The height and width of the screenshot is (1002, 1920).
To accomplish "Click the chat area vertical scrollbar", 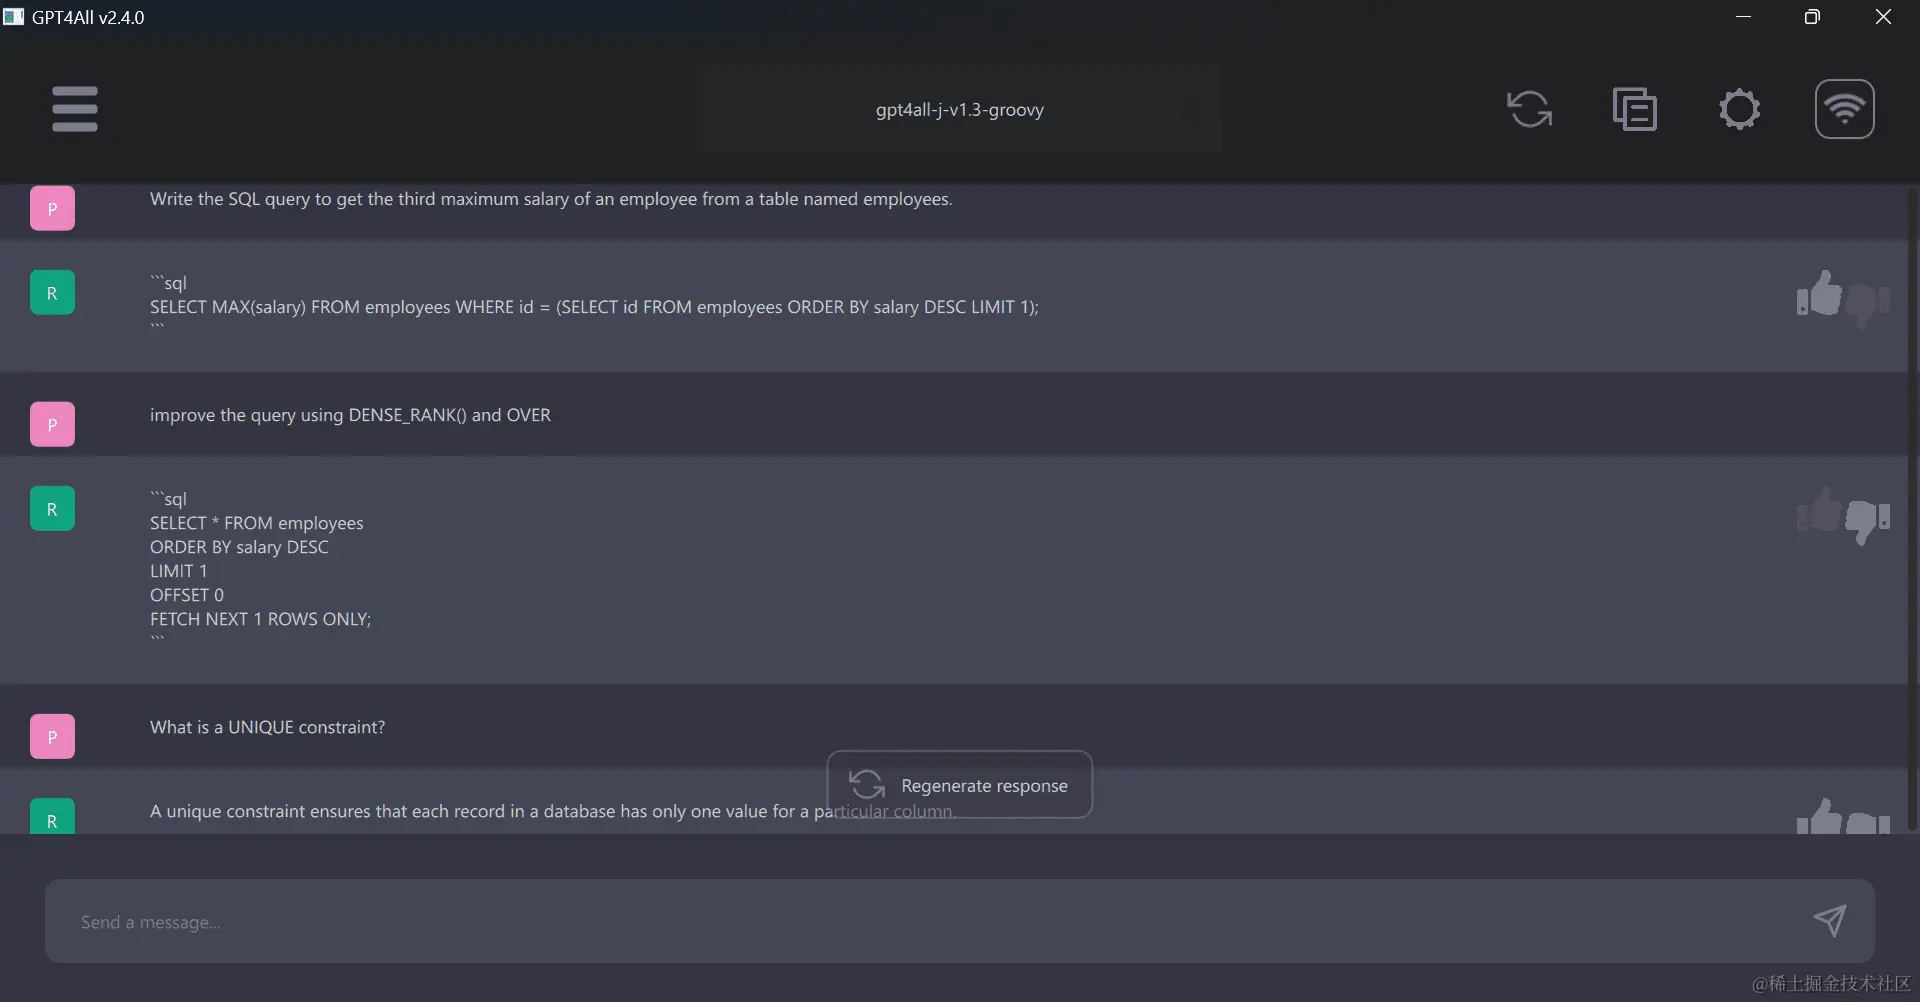I will coord(1912,508).
